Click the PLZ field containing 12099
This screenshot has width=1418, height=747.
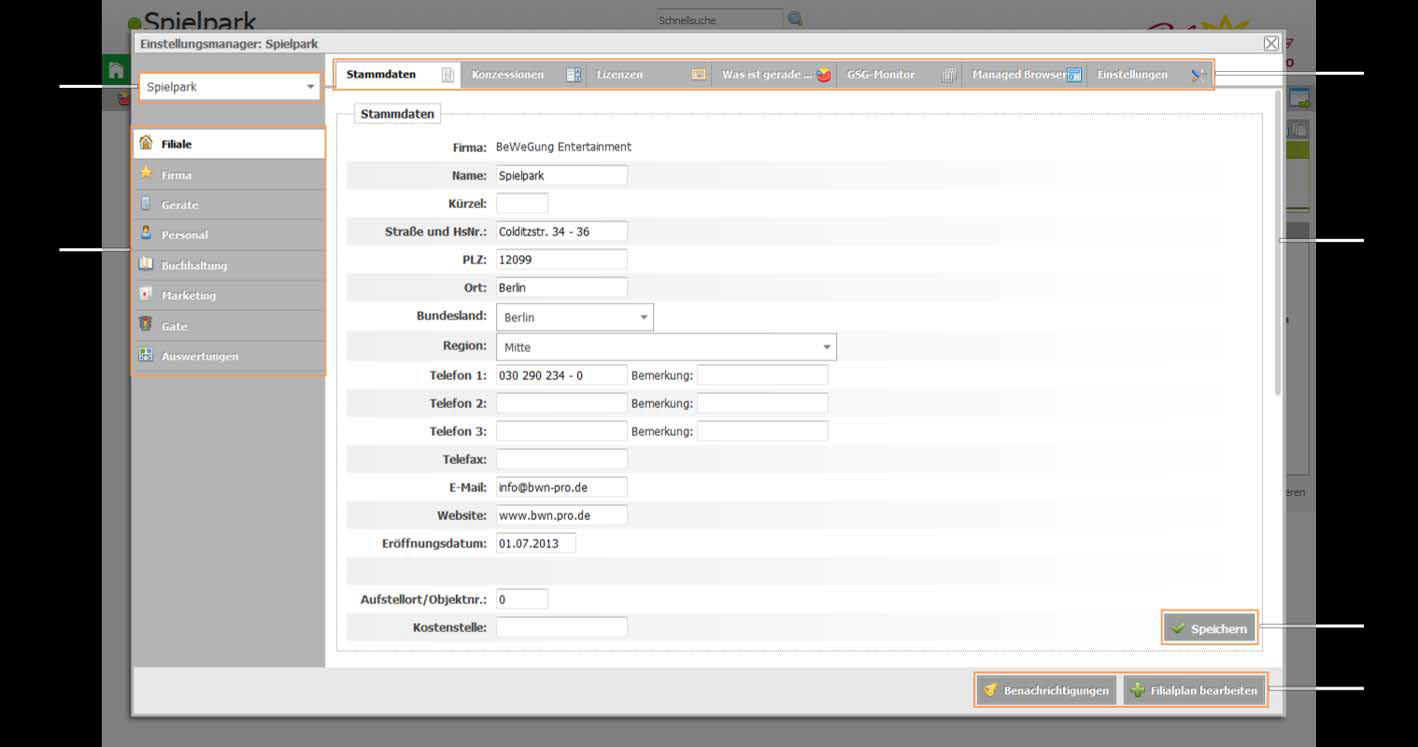pyautogui.click(x=561, y=259)
